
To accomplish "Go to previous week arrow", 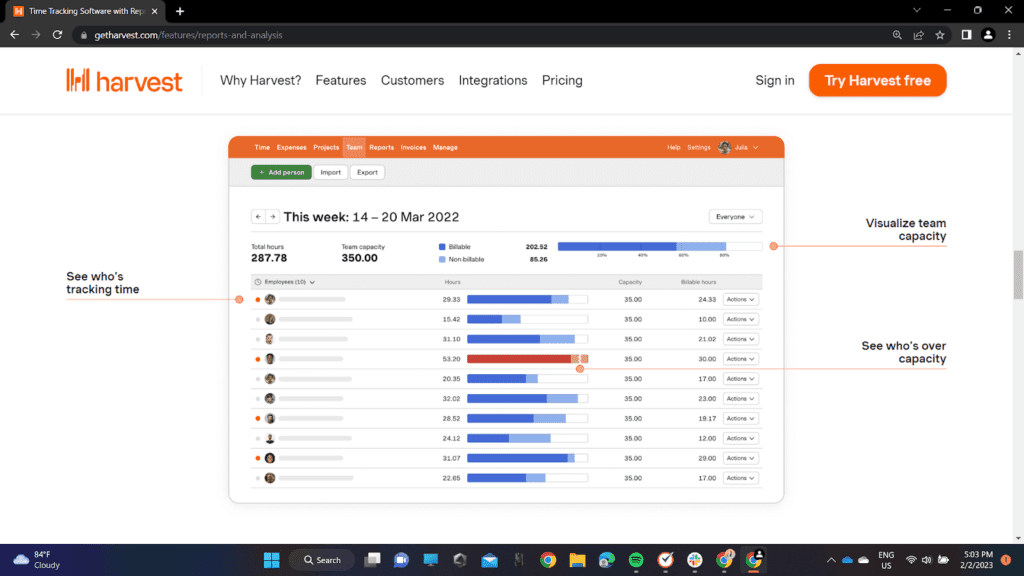I will (x=258, y=216).
